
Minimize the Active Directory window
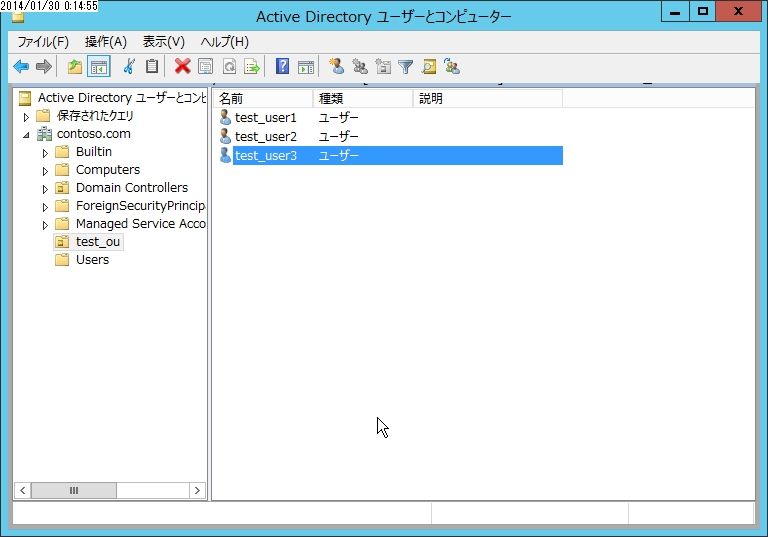coord(675,11)
